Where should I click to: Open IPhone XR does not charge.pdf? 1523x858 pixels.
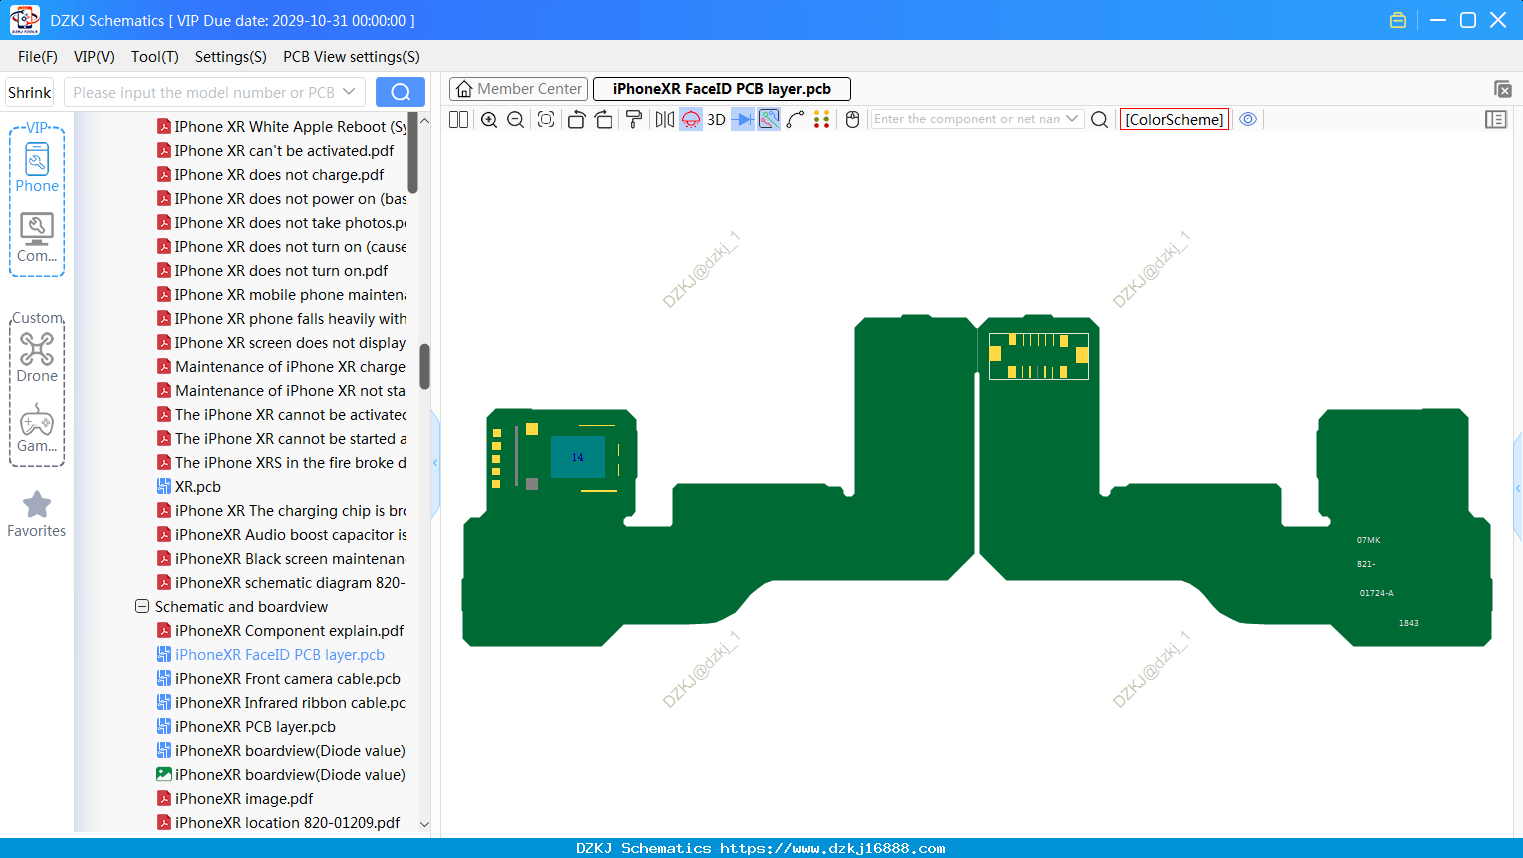pyautogui.click(x=279, y=174)
